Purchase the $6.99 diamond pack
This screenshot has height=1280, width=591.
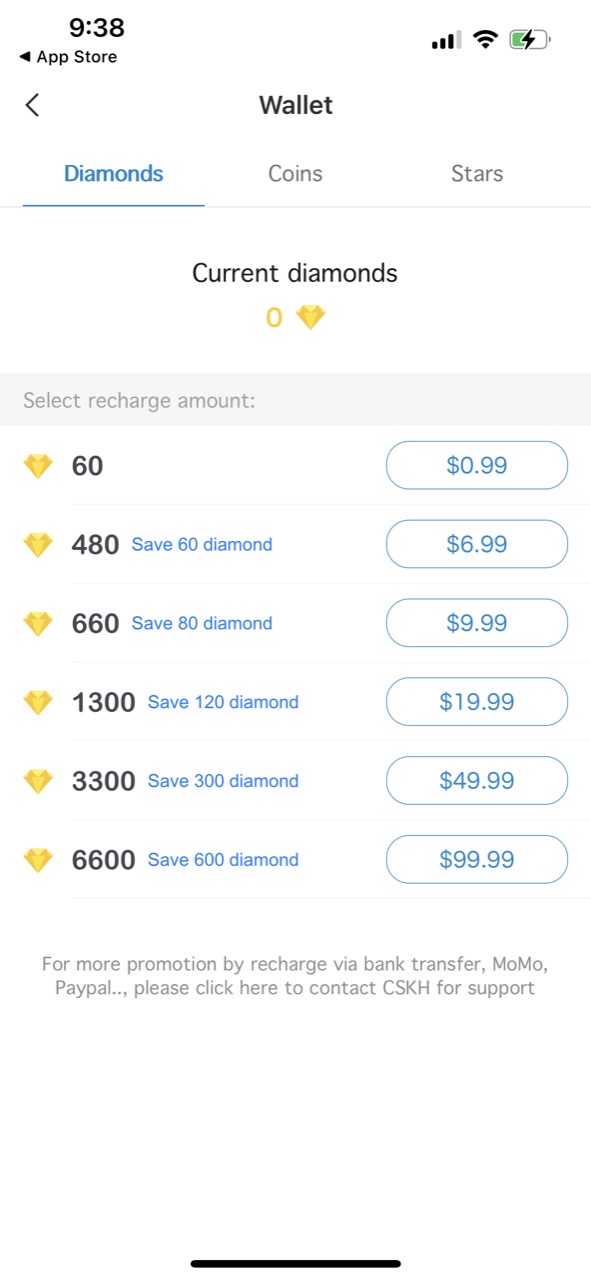477,544
